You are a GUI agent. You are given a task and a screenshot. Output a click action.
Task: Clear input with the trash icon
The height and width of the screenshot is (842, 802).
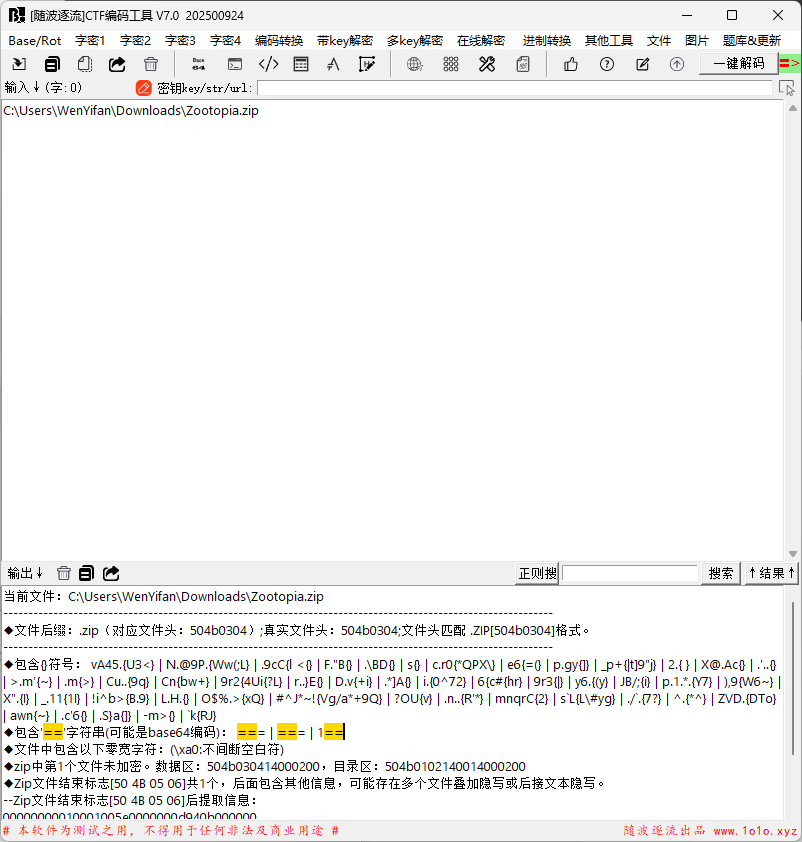tap(150, 63)
